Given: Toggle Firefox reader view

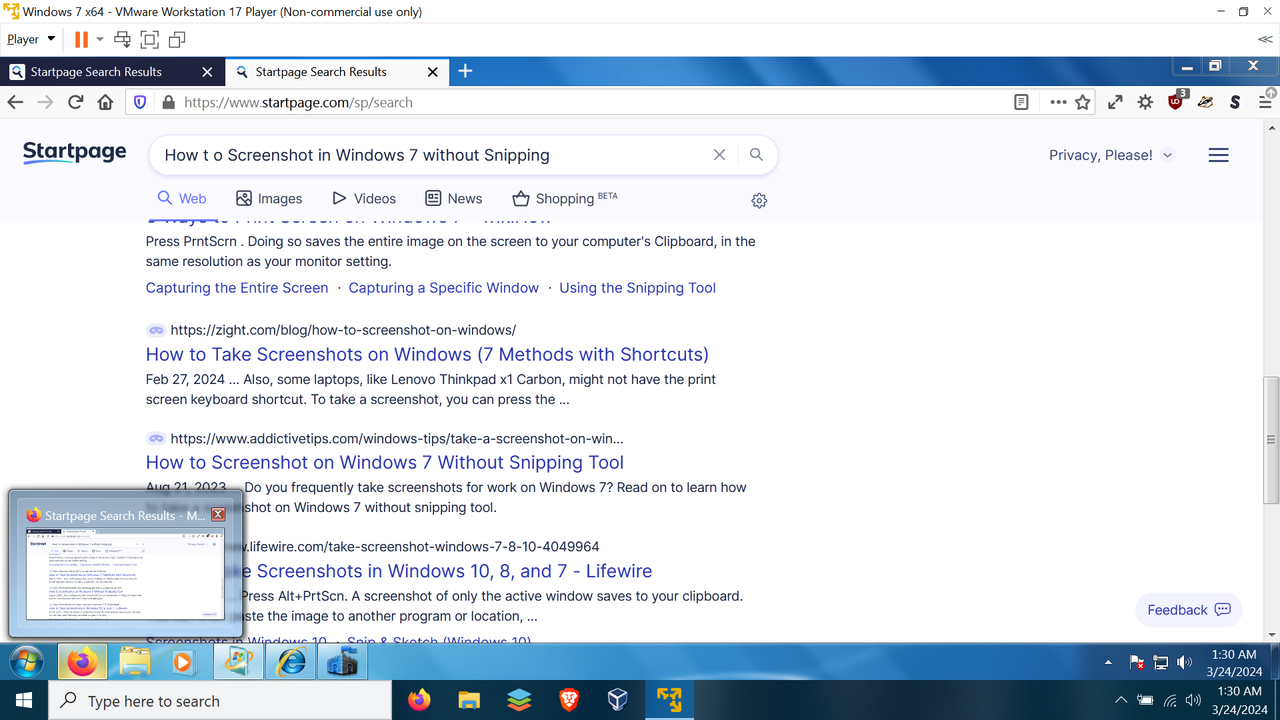Looking at the screenshot, I should click(1020, 102).
